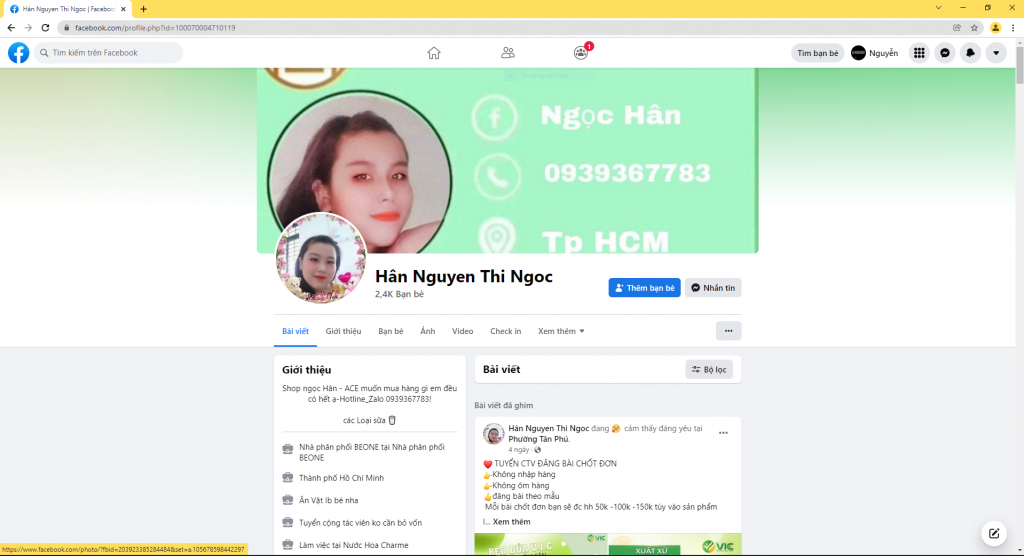Click the Tìm kiếm trên Facebook search box

(x=108, y=53)
